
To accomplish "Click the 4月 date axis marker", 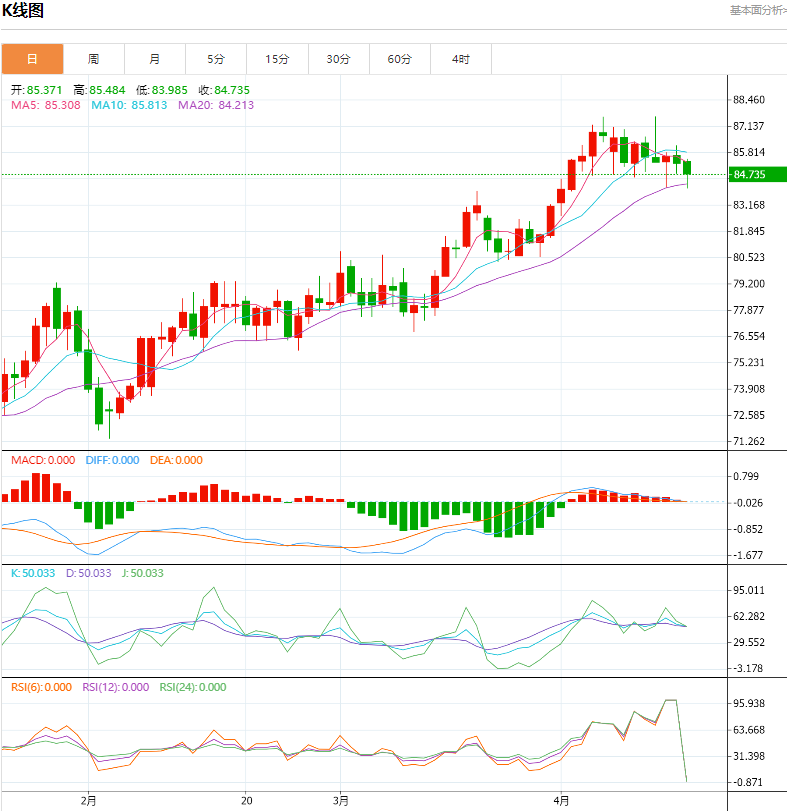I will pyautogui.click(x=562, y=800).
